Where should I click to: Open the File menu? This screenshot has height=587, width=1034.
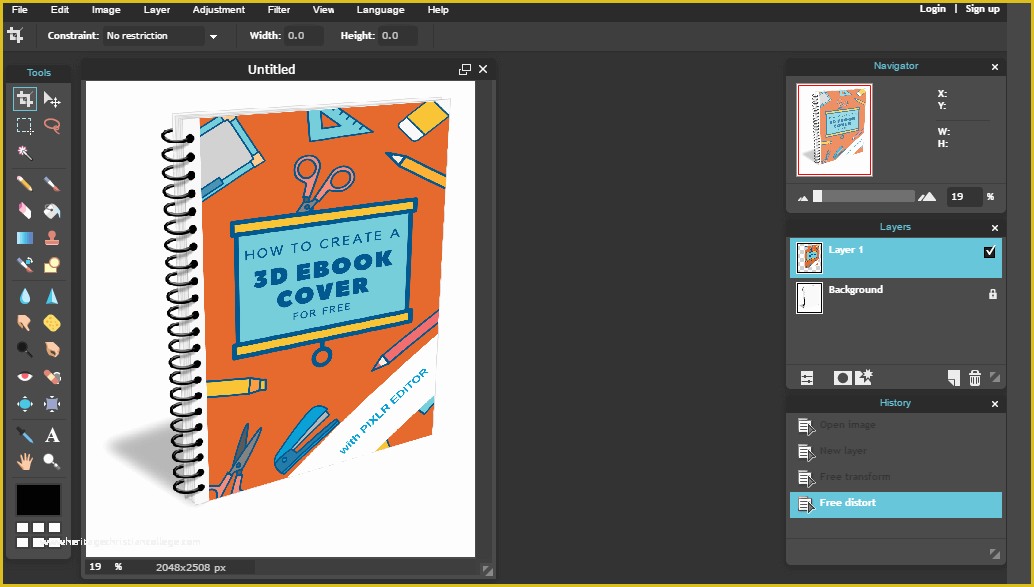click(x=20, y=10)
